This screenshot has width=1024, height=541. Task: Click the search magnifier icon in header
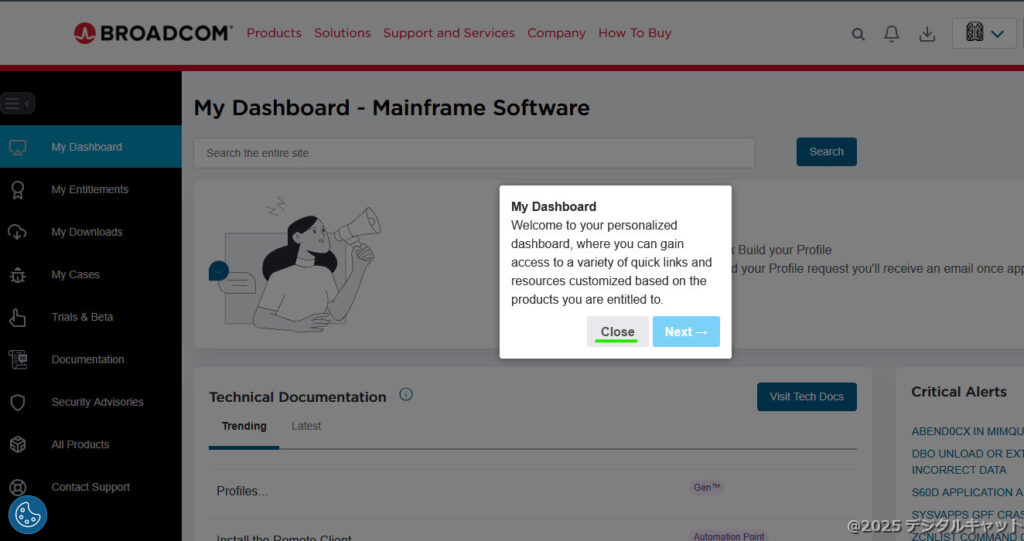(858, 34)
